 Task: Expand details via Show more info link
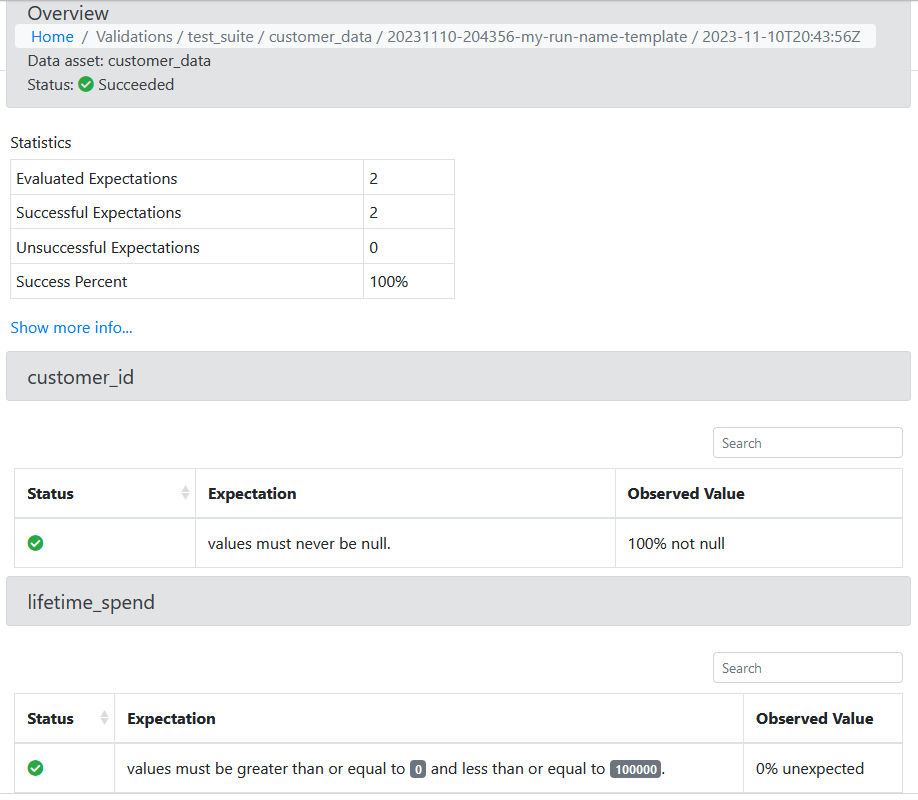click(x=71, y=327)
